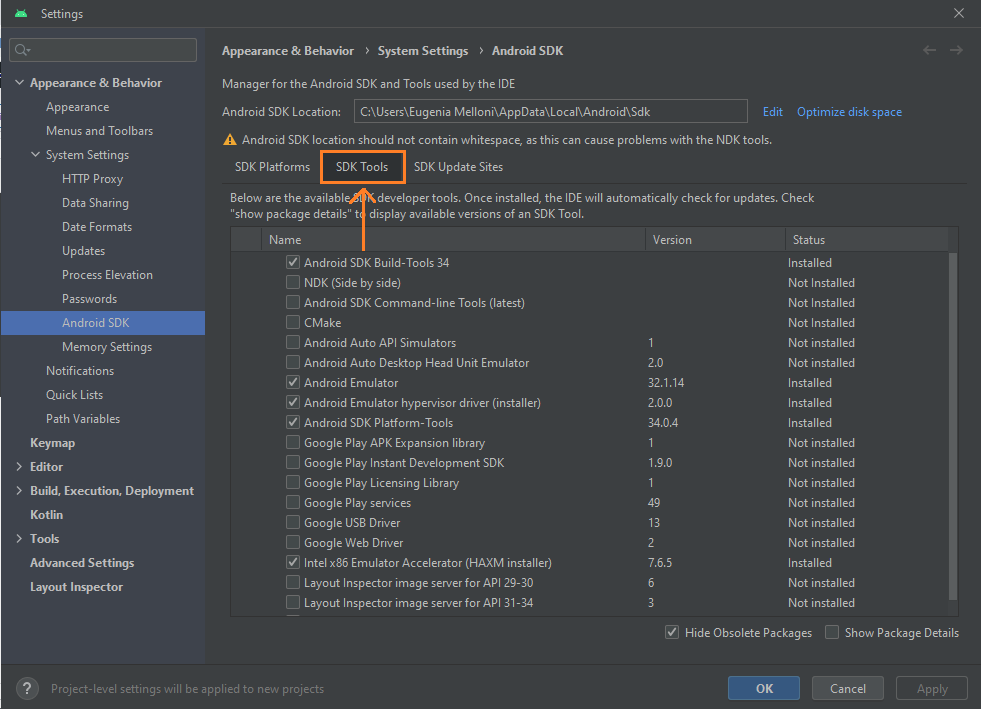The image size is (981, 709).
Task: Sort by the Status column header
Action: (x=867, y=240)
